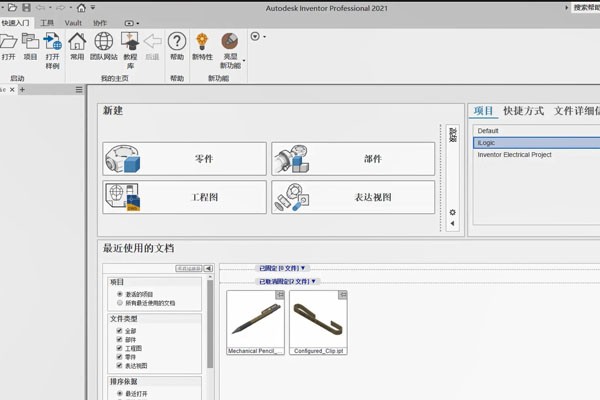Select the 快捷方式 (Shortcuts) tab
This screenshot has width=600, height=400.
[x=523, y=111]
